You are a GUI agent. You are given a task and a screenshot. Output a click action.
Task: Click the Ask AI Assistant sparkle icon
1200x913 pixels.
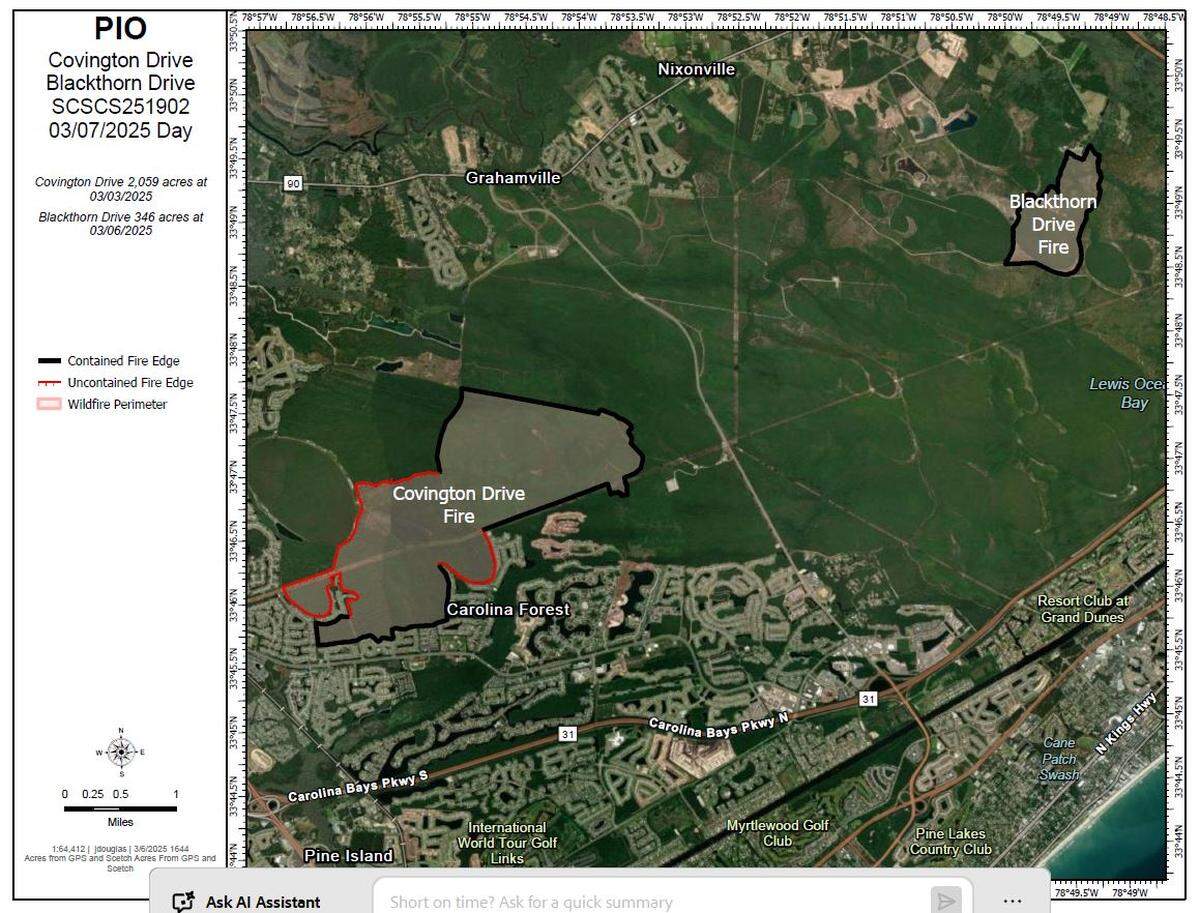click(x=183, y=901)
